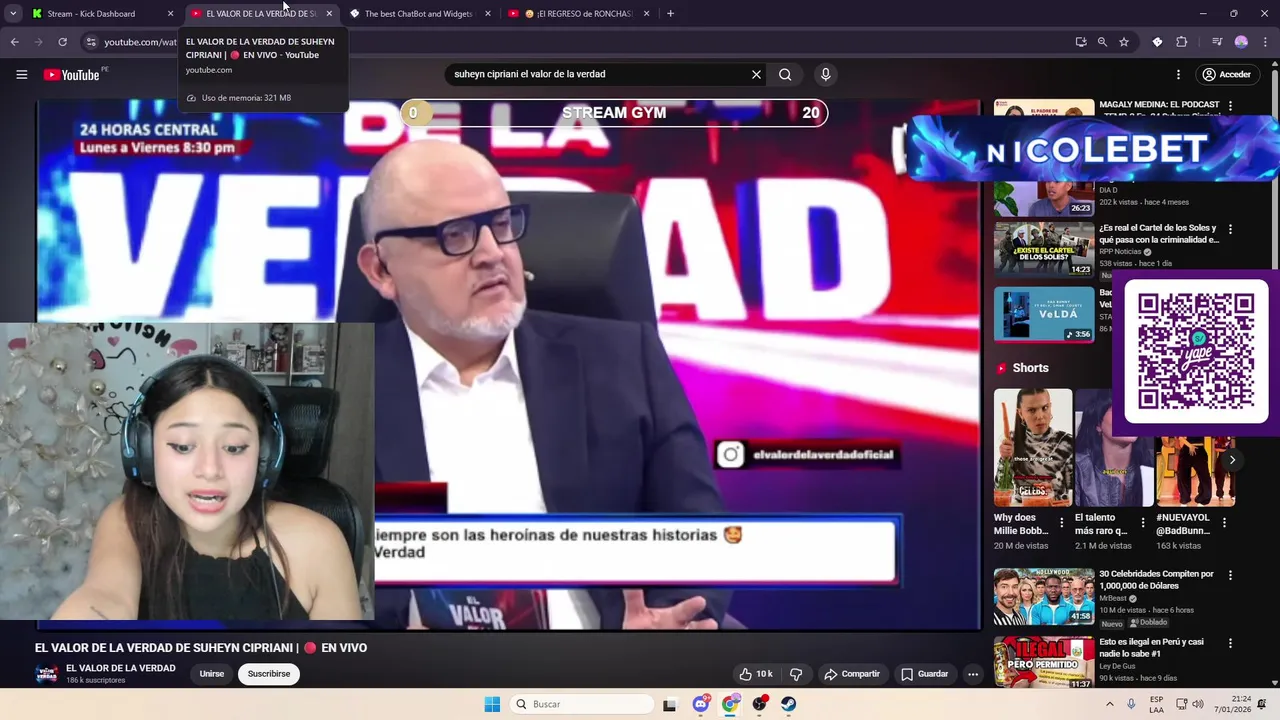
Task: Like the video with thumbs up
Action: tap(755, 674)
